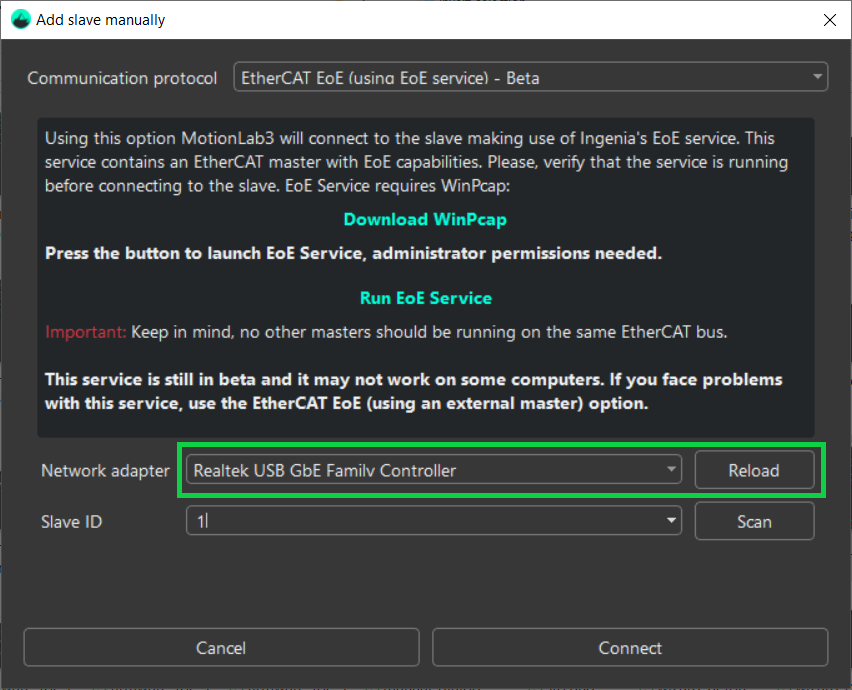This screenshot has width=852, height=690.
Task: Close the Add slave manually dialog
Action: [829, 19]
